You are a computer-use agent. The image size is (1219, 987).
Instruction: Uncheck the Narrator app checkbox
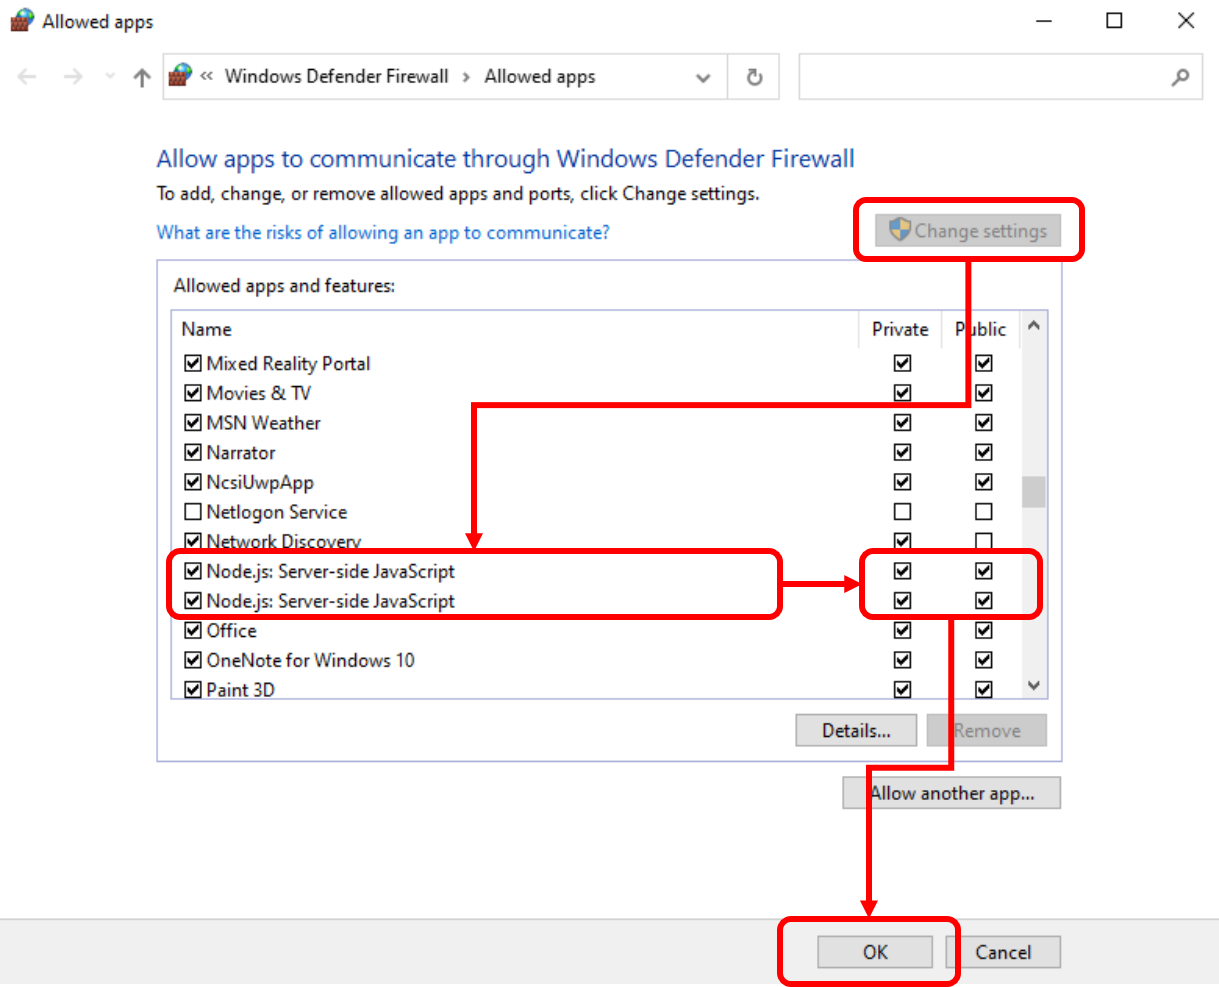tap(194, 453)
